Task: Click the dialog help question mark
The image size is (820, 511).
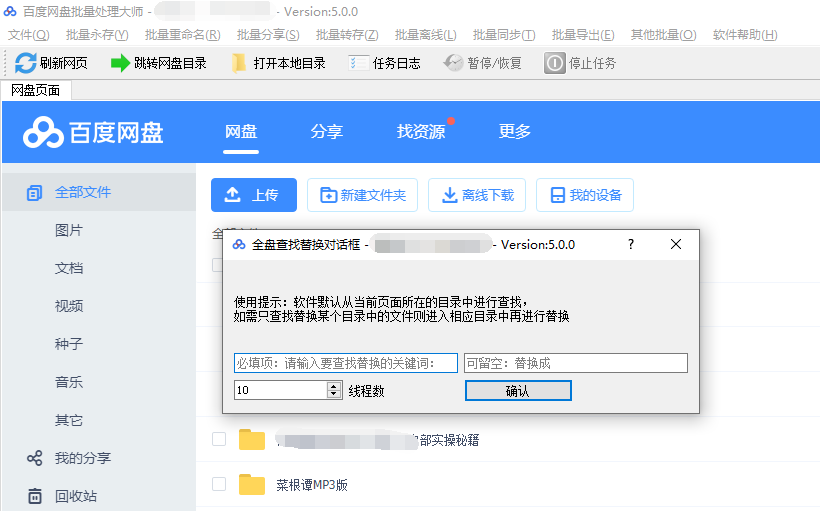Action: click(x=631, y=244)
